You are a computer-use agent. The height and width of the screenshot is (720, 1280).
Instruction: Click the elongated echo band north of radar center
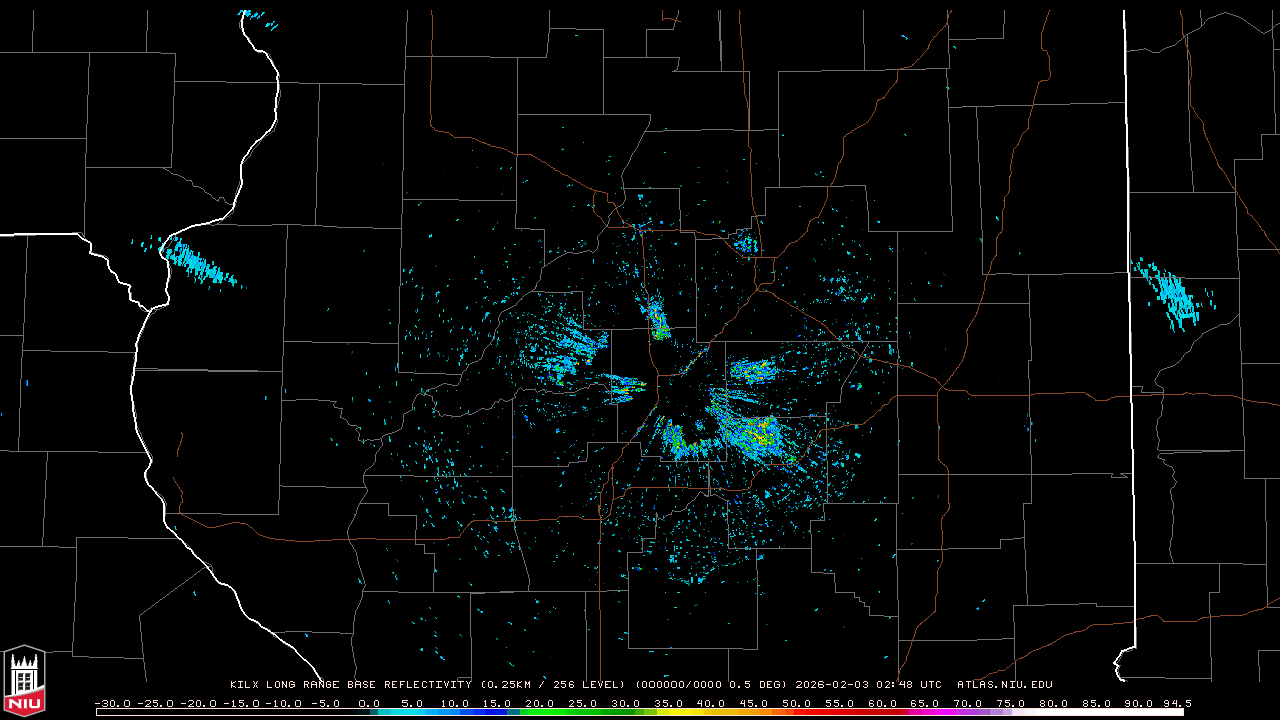[659, 320]
